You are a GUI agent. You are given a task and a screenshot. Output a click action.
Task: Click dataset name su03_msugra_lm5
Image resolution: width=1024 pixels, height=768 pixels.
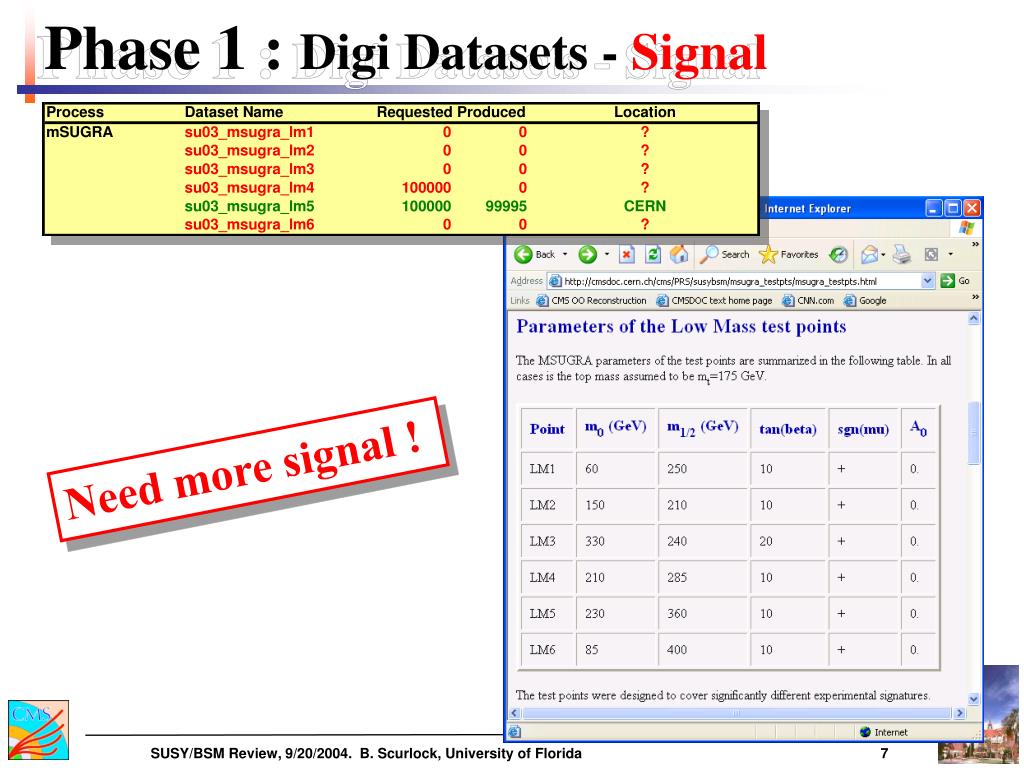249,206
